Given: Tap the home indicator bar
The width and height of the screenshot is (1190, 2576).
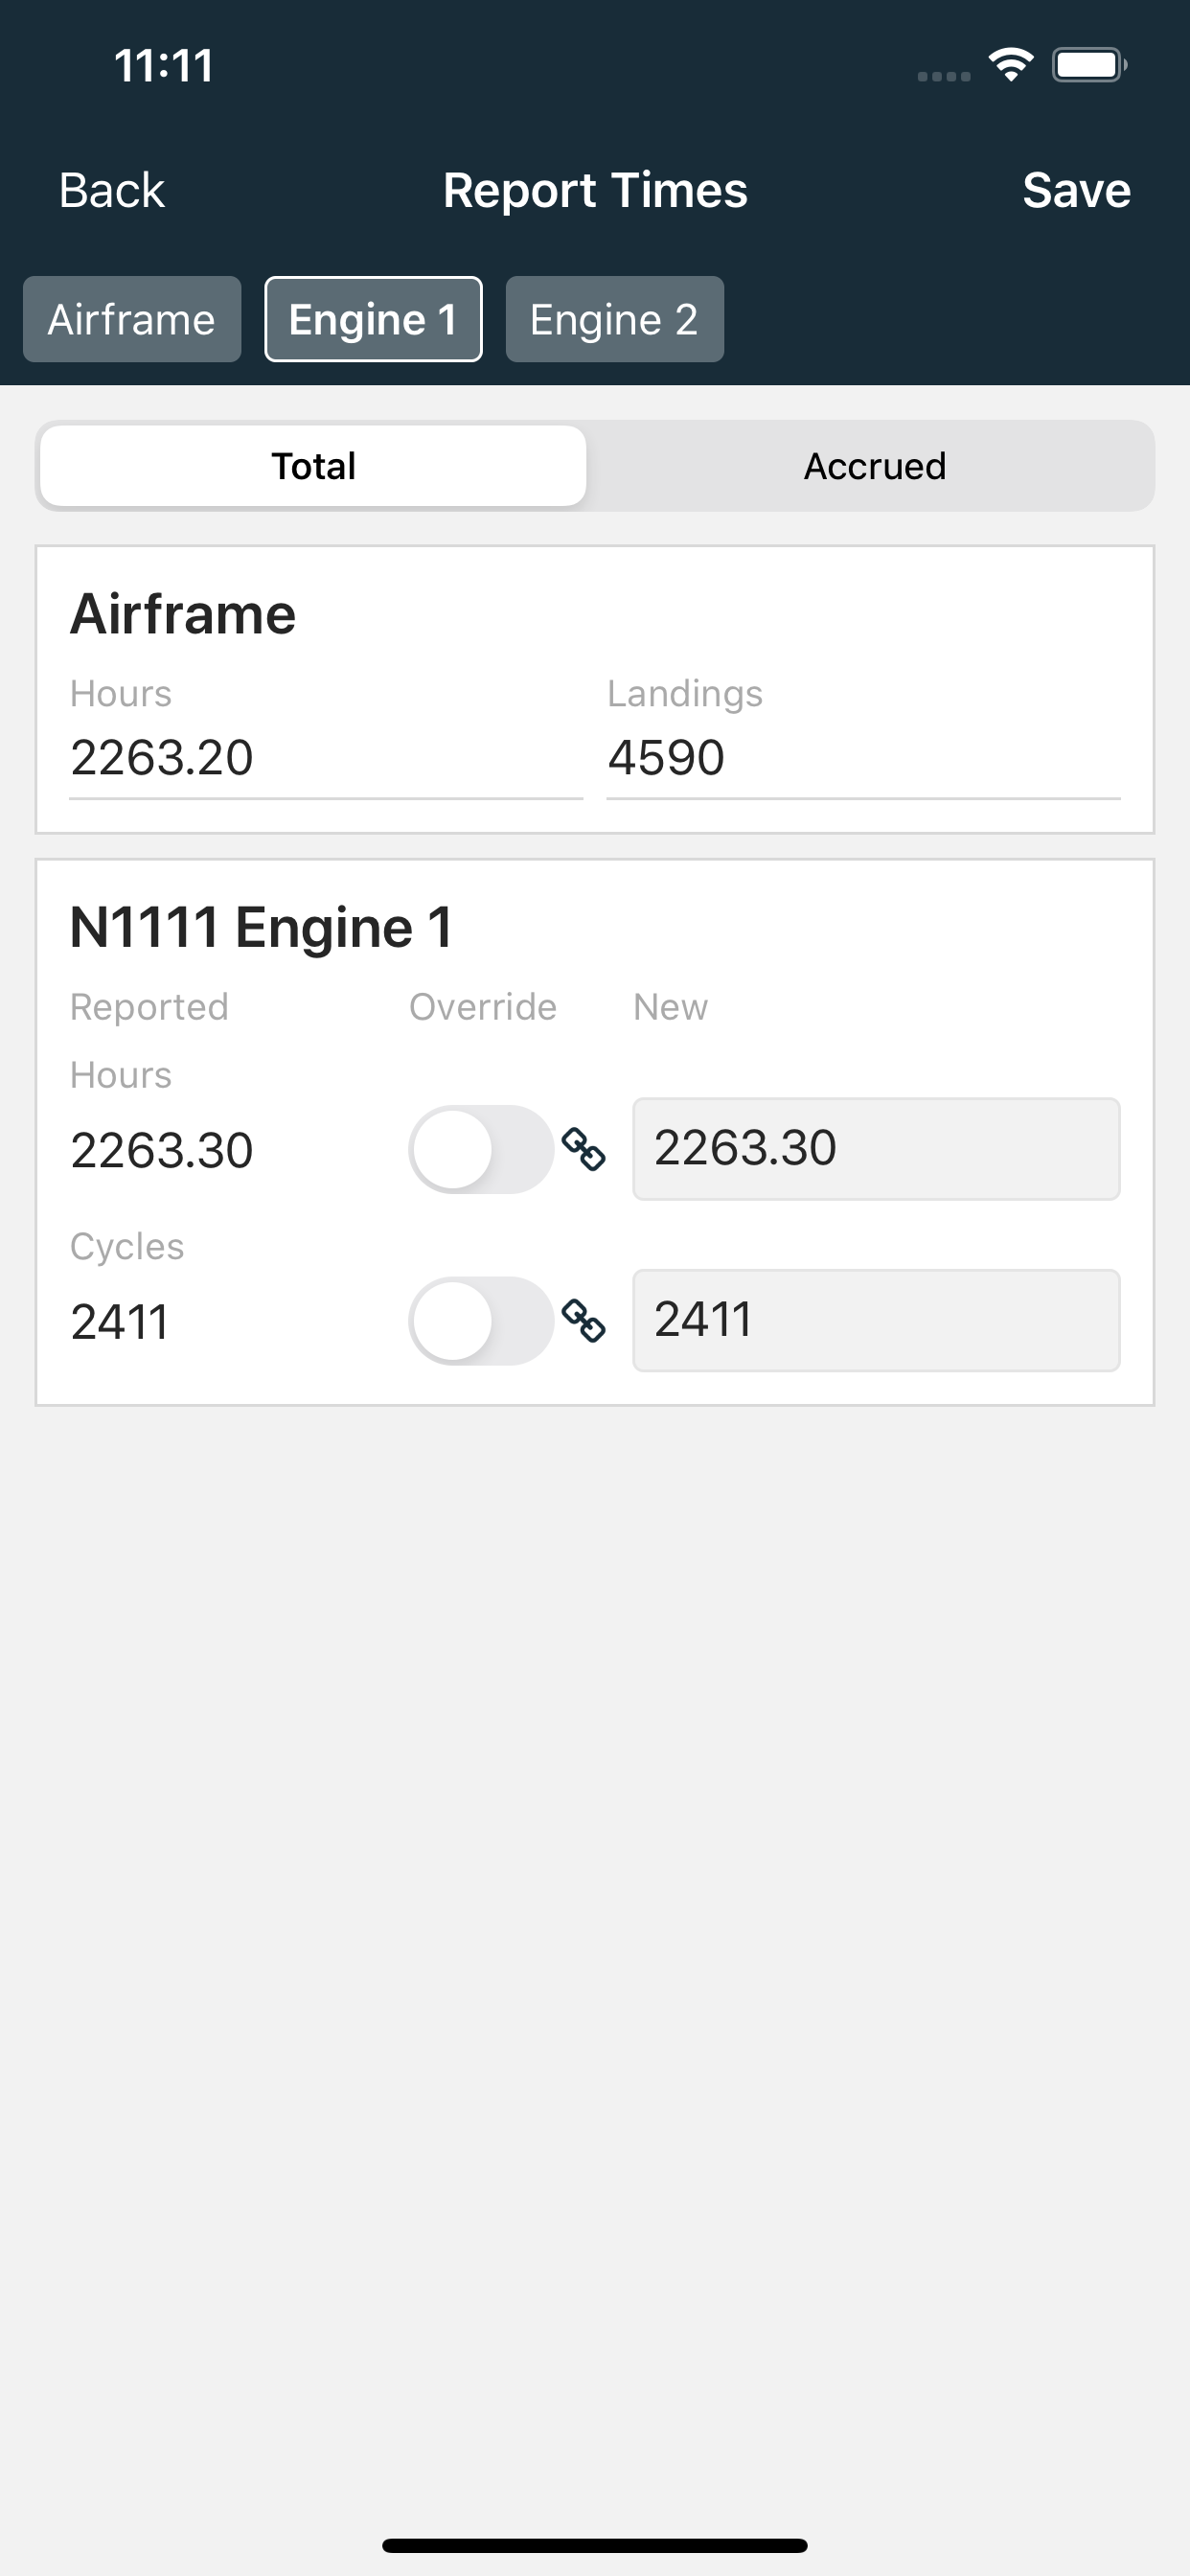Looking at the screenshot, I should pyautogui.click(x=595, y=2545).
